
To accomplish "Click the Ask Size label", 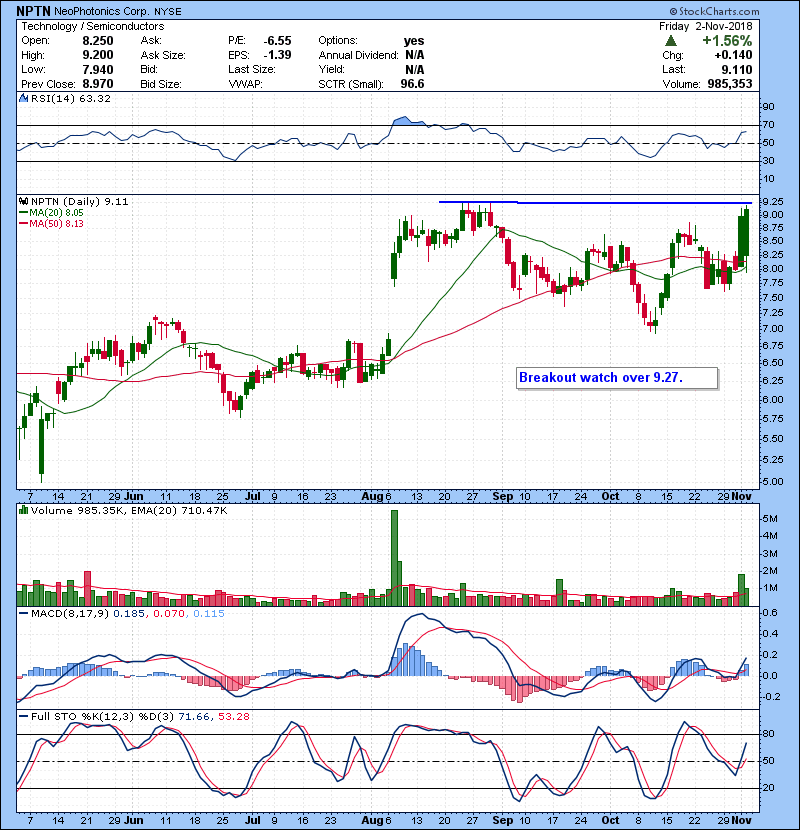I will [163, 55].
